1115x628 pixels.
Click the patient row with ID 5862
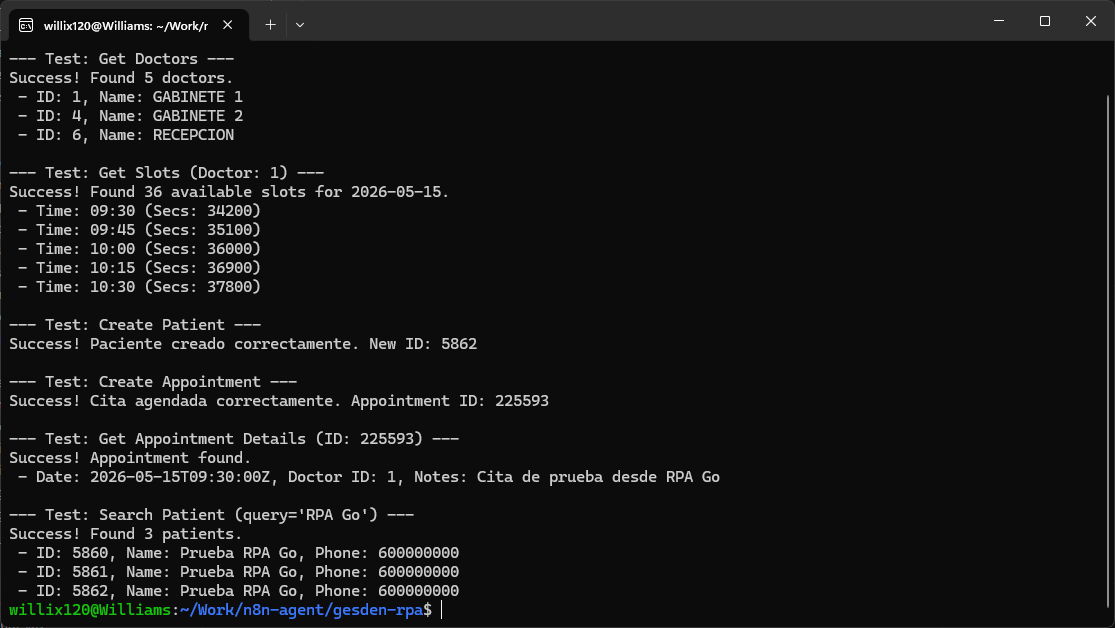(x=238, y=591)
